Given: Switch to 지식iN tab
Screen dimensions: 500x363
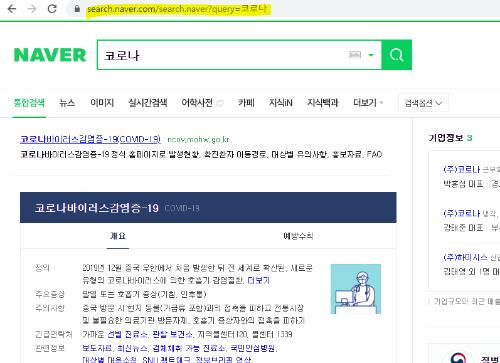Looking at the screenshot, I should [x=281, y=103].
